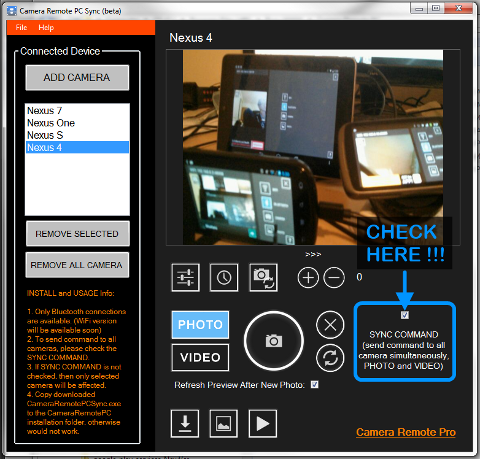Switch to VIDEO mode

coord(200,358)
